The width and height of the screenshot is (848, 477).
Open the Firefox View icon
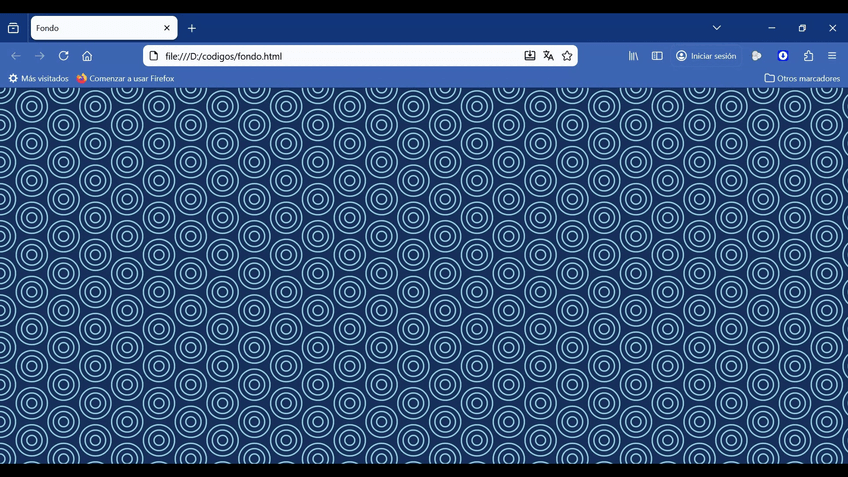click(13, 28)
